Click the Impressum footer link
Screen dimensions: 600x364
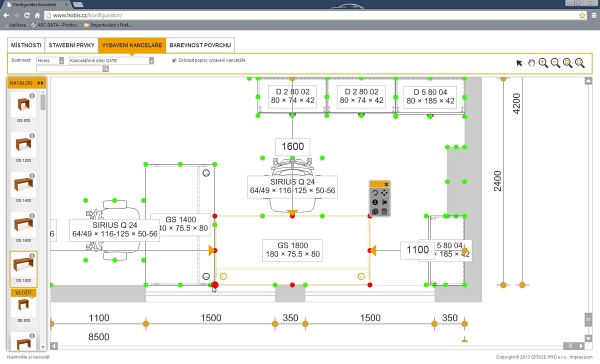click(581, 357)
